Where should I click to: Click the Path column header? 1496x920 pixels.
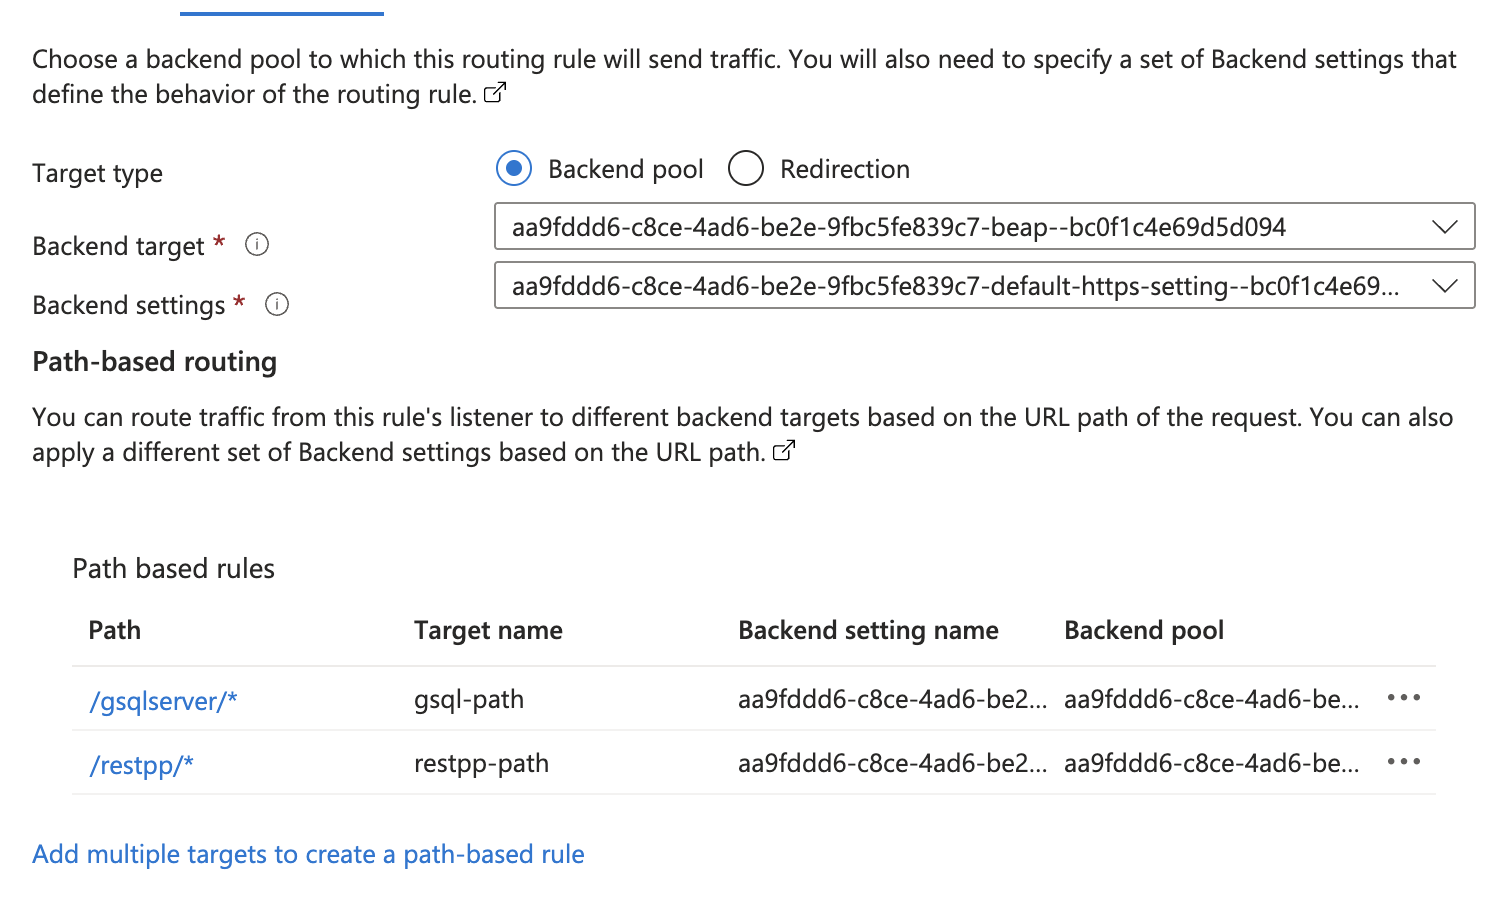click(115, 630)
